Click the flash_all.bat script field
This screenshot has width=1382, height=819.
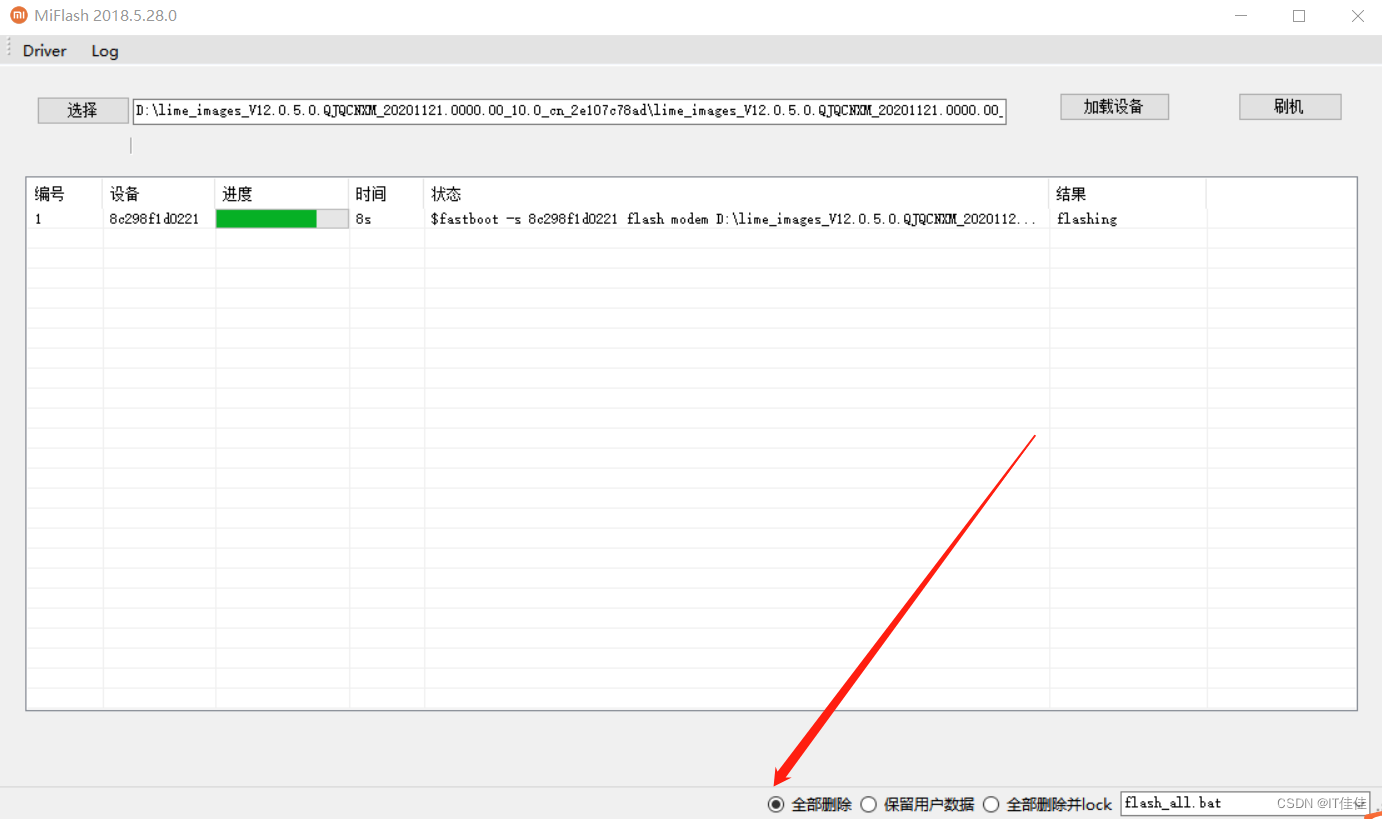click(x=1245, y=803)
